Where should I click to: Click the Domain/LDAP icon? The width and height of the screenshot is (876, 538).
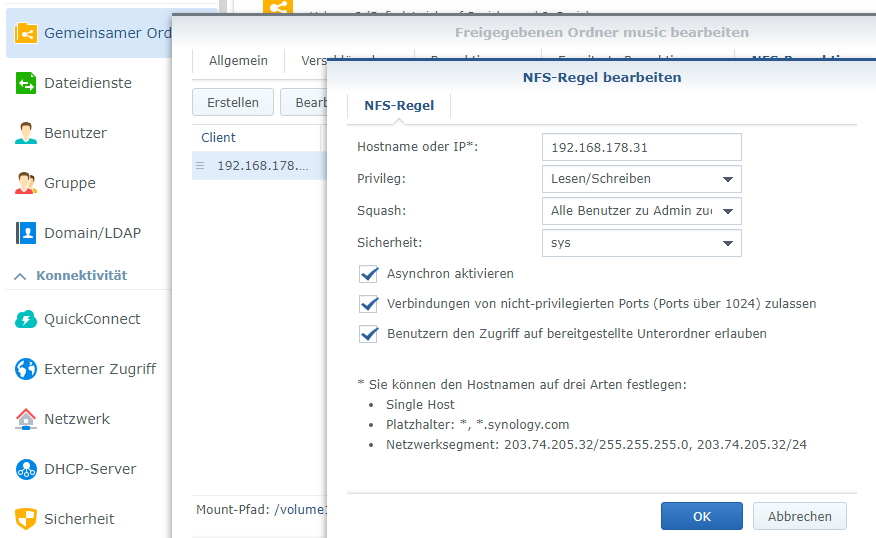point(26,233)
